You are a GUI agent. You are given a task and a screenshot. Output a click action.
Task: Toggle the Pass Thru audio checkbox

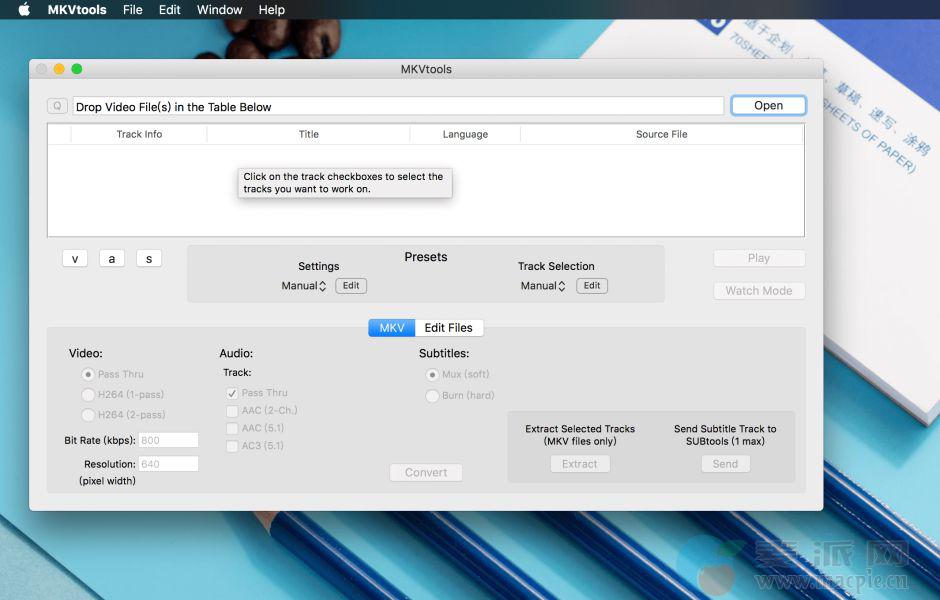[232, 393]
